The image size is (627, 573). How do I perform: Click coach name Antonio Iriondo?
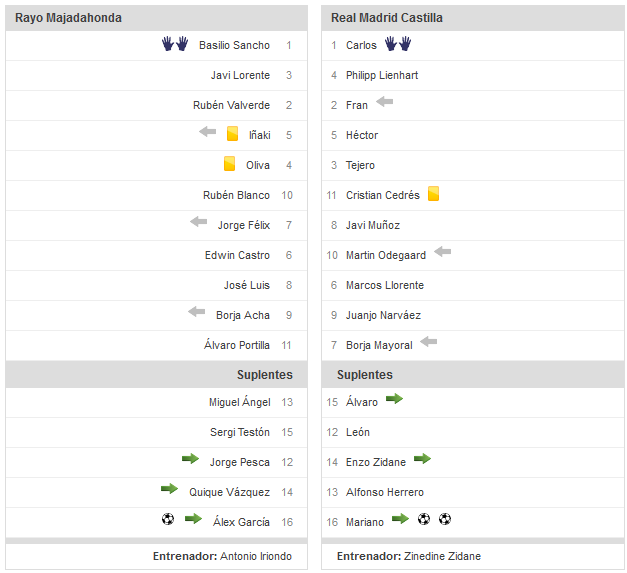tap(259, 556)
